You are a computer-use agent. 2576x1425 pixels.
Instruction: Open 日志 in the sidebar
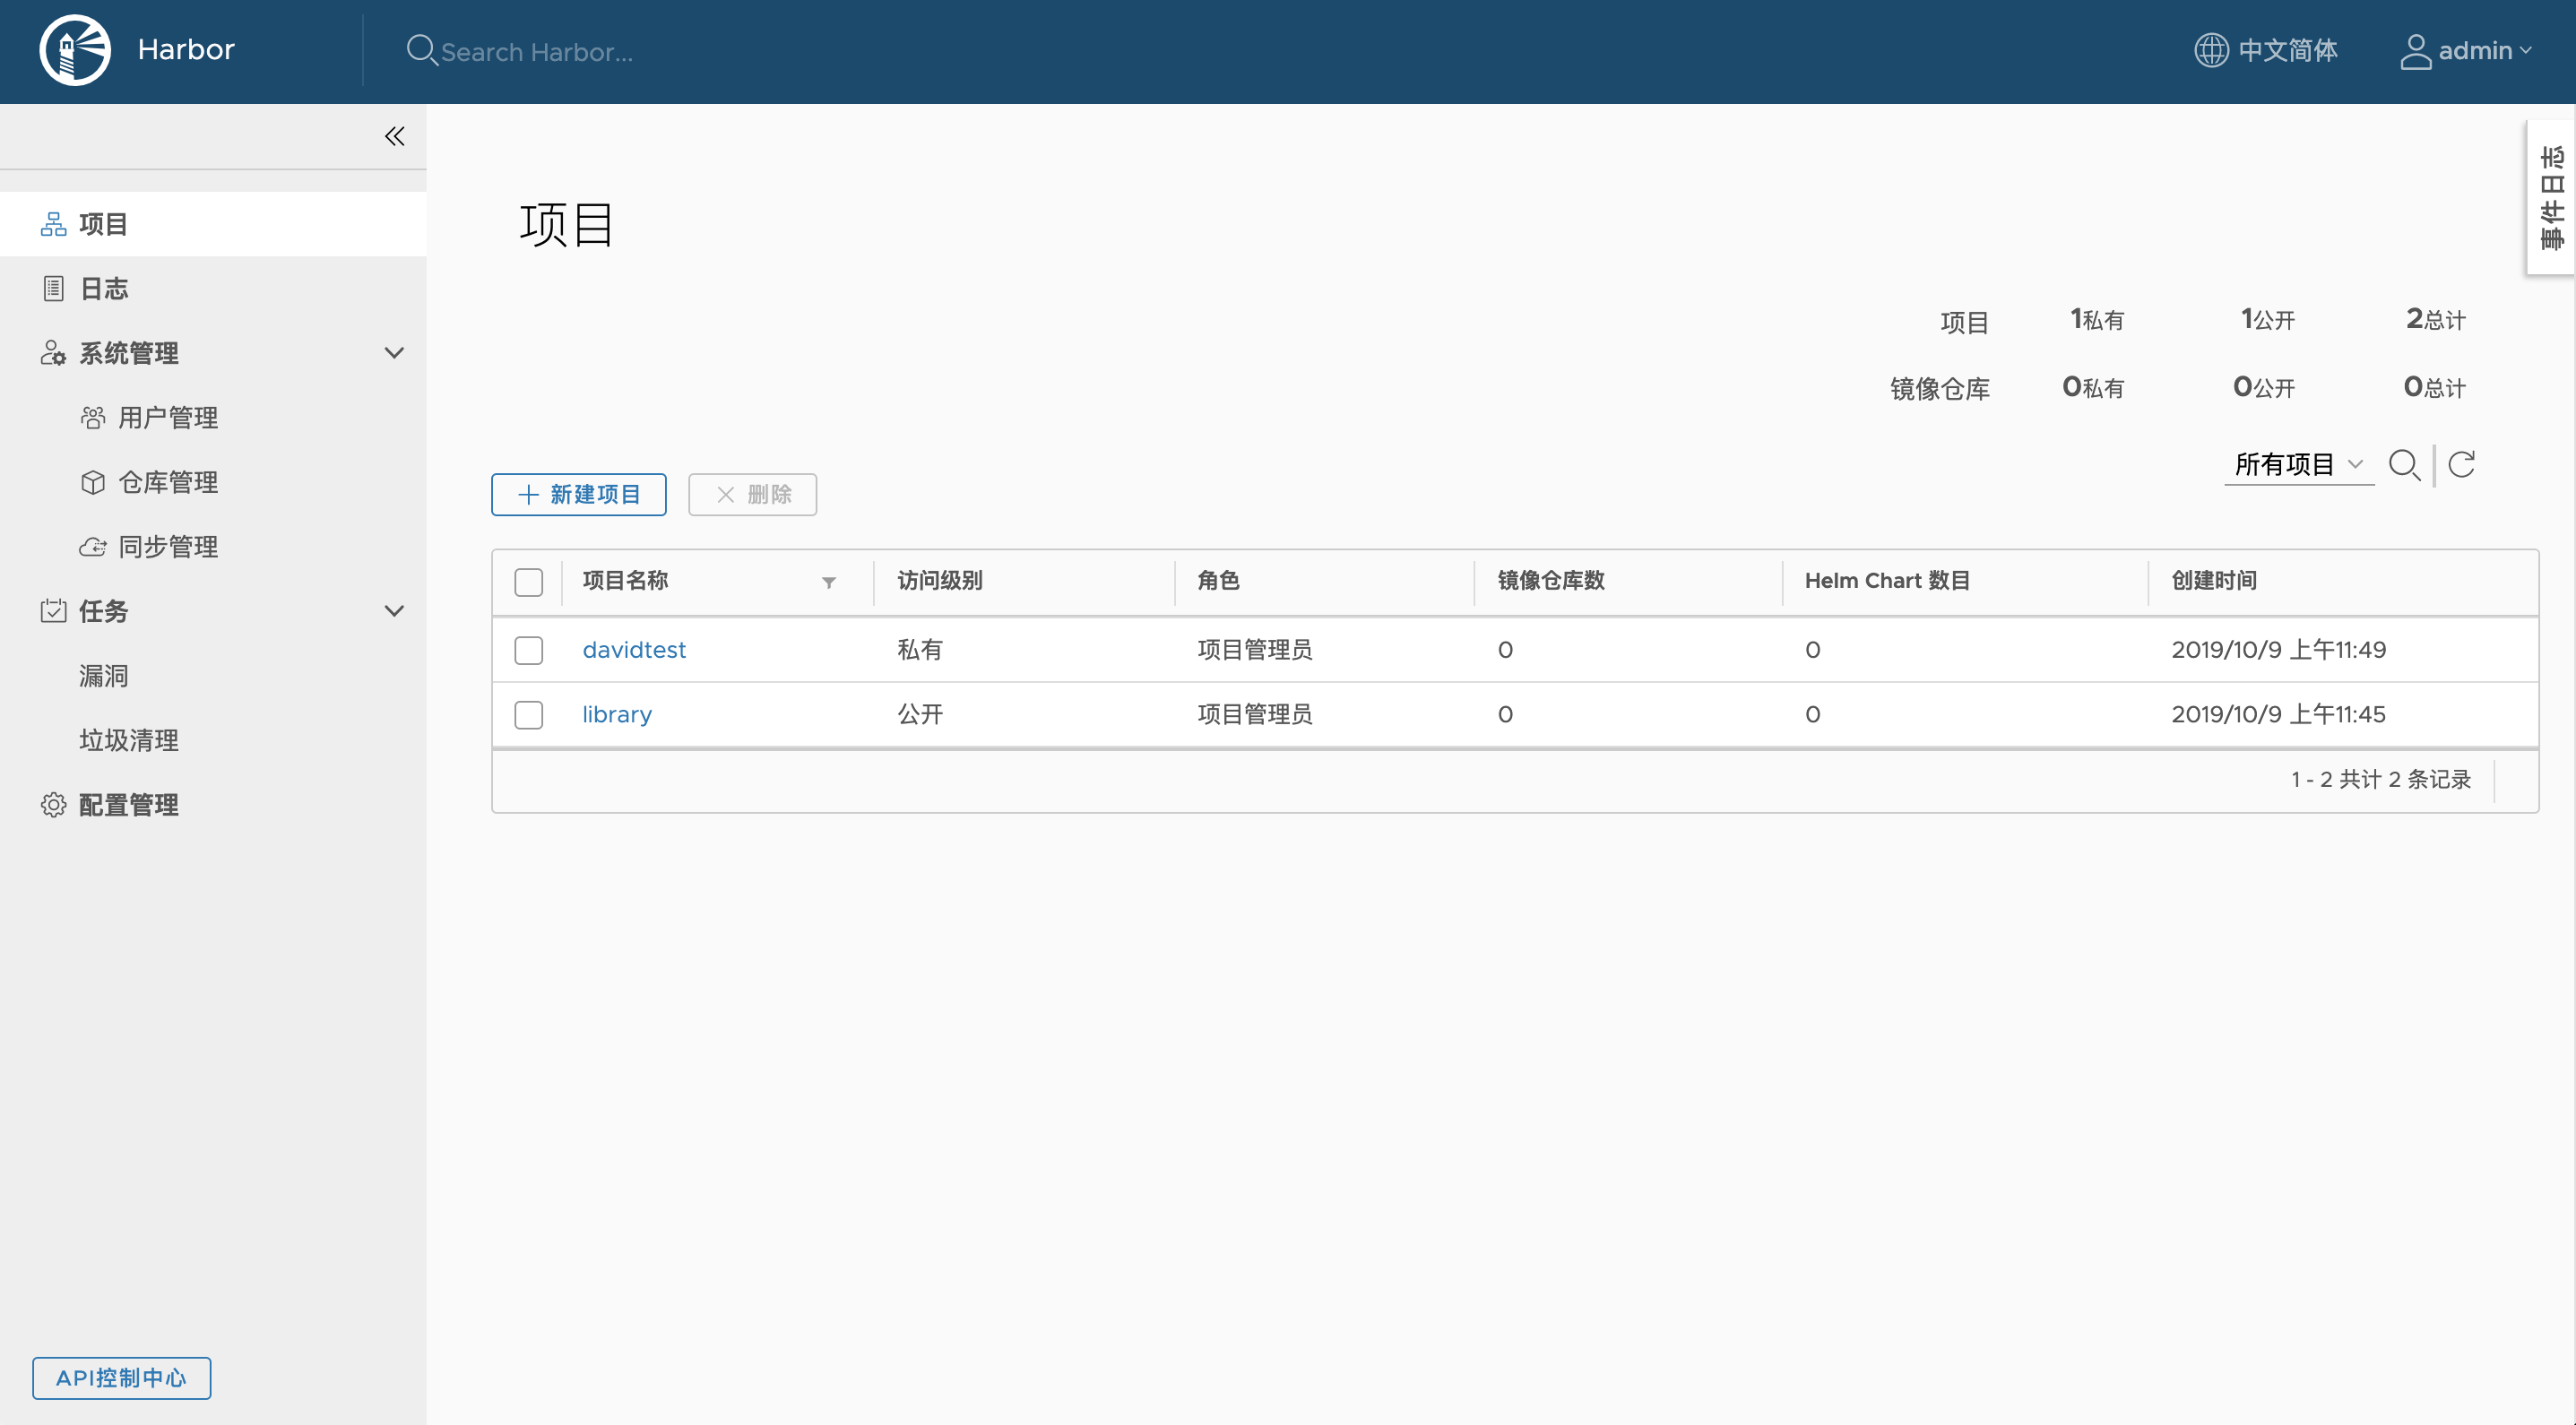[x=104, y=289]
